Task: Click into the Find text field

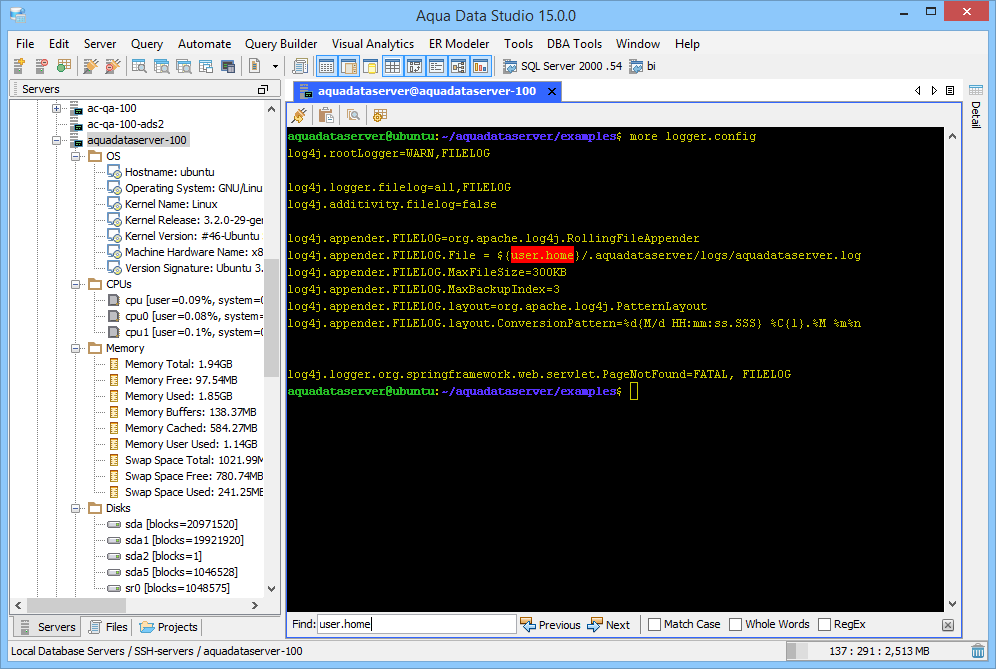Action: click(x=417, y=624)
